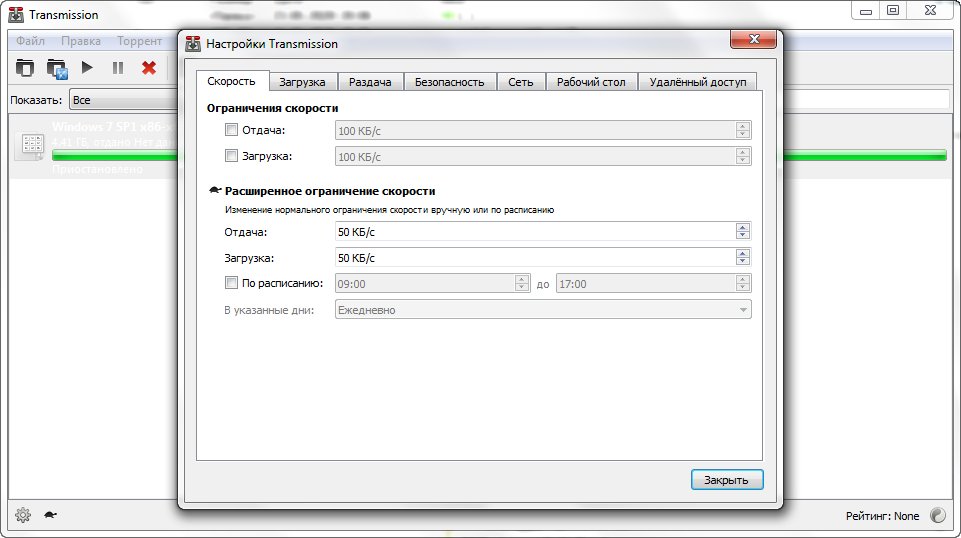Click the Расширенное ограничение скорости heading
Image resolution: width=961 pixels, height=538 pixels.
pos(330,191)
